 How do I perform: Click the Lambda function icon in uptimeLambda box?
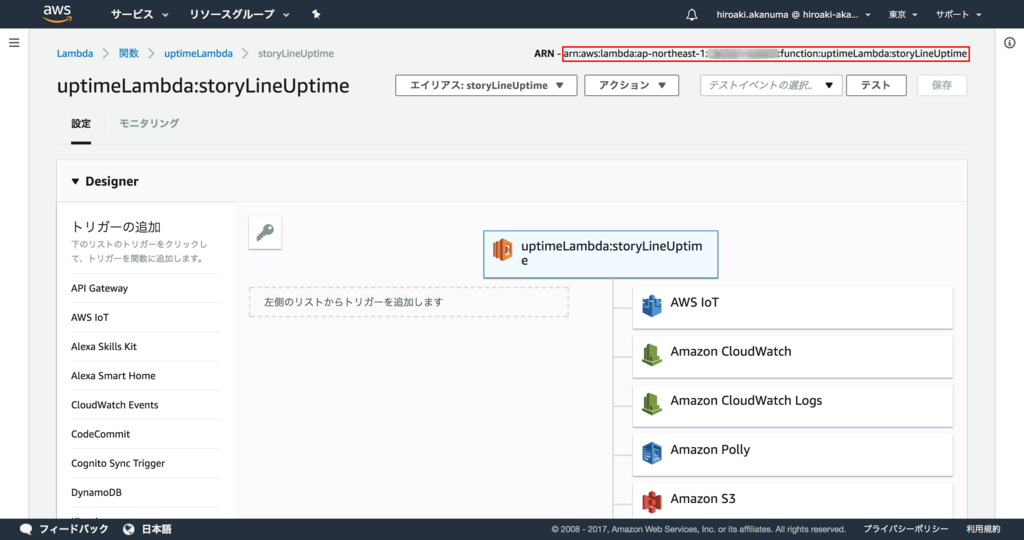[x=503, y=249]
